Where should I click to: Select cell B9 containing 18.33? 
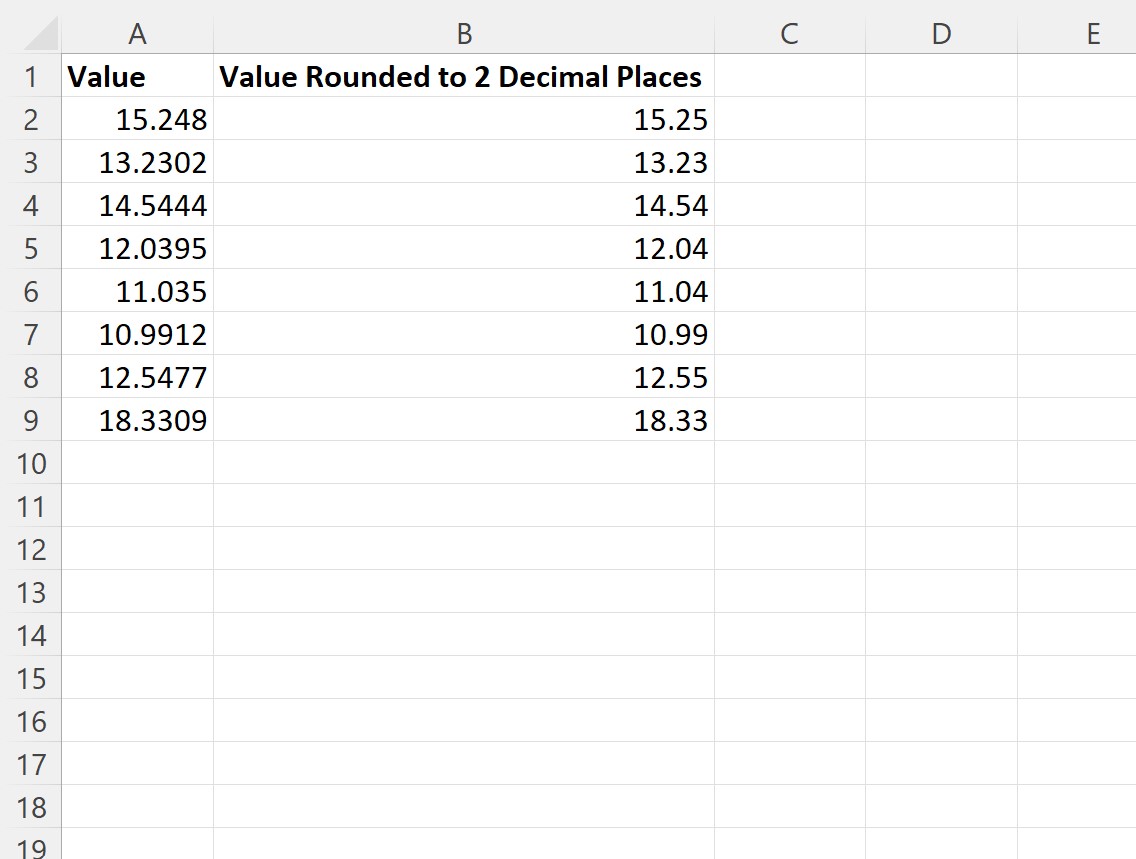(x=460, y=420)
